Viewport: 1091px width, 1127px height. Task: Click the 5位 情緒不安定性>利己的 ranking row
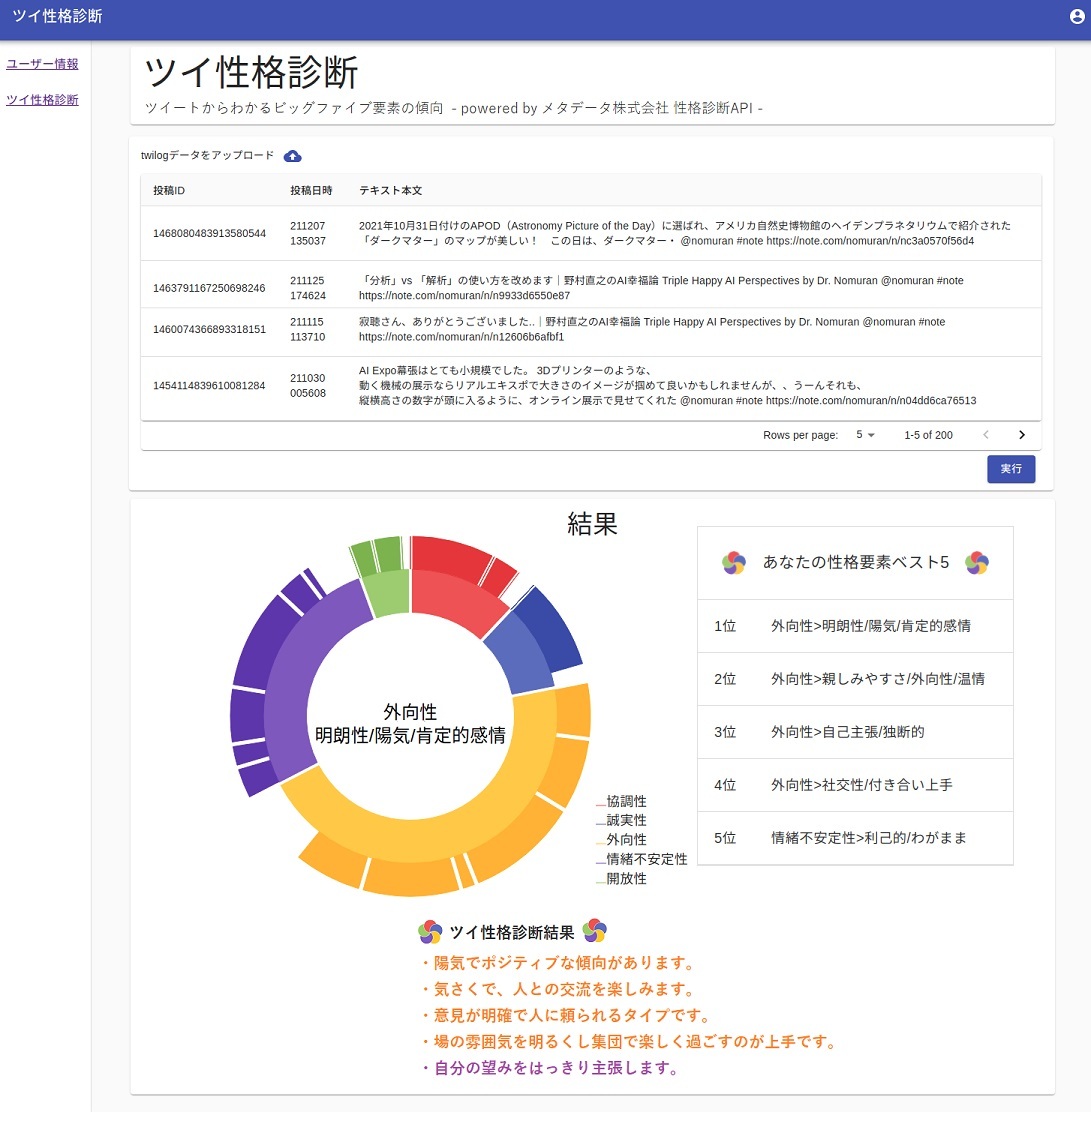855,838
